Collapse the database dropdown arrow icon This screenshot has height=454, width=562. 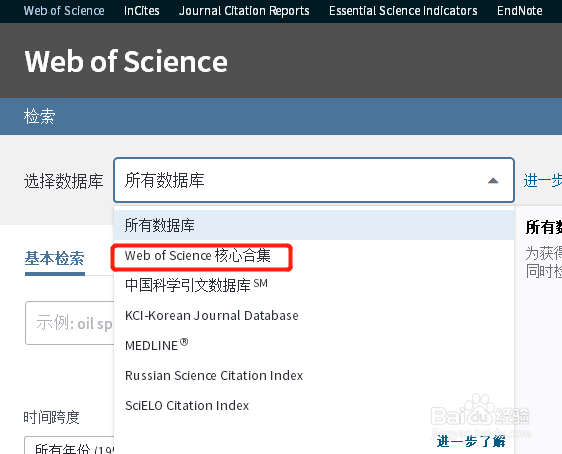pyautogui.click(x=493, y=181)
